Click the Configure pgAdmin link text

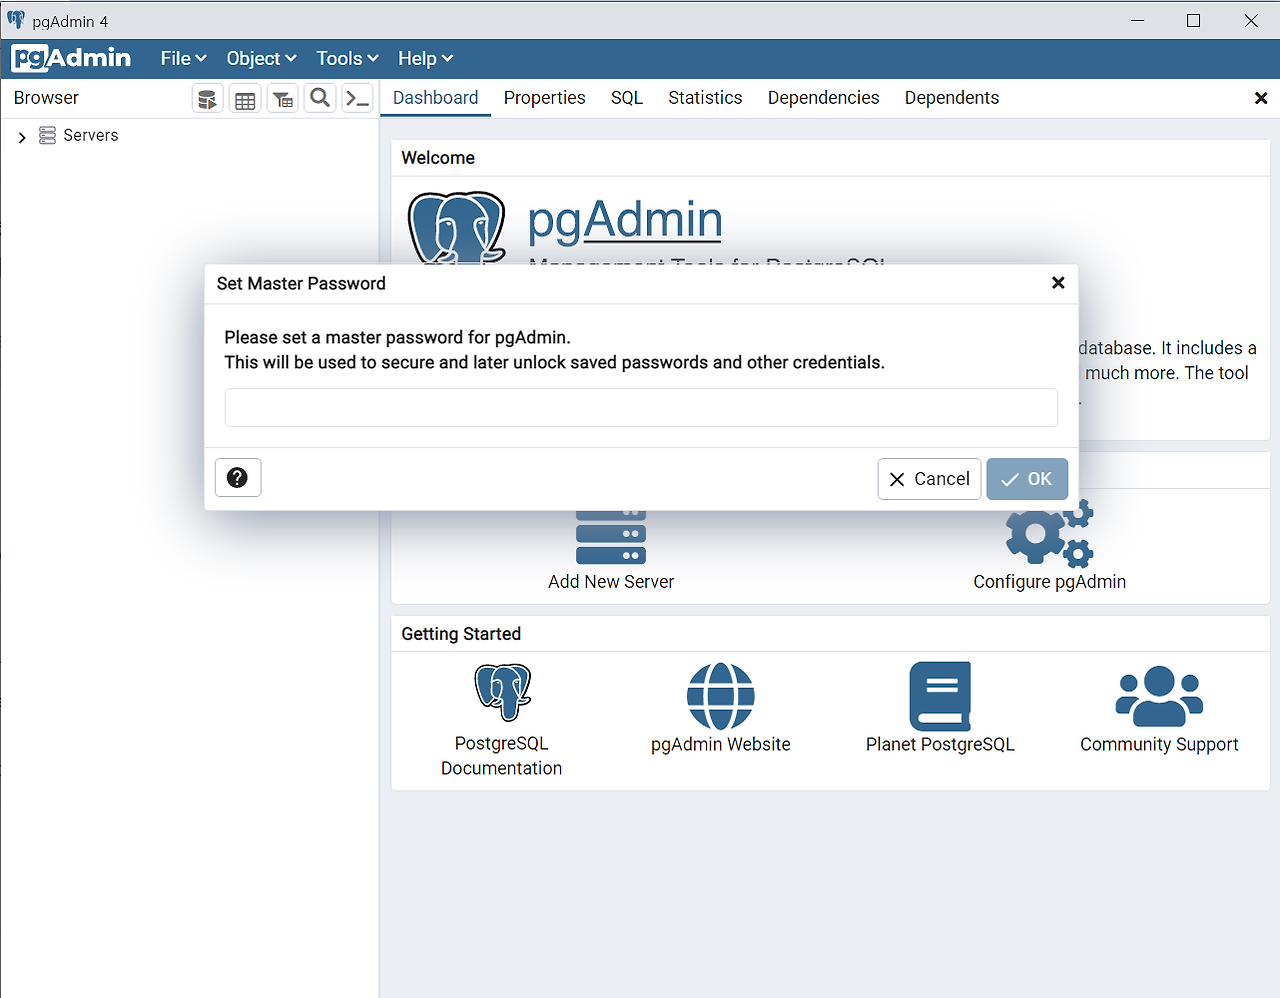coord(1050,582)
